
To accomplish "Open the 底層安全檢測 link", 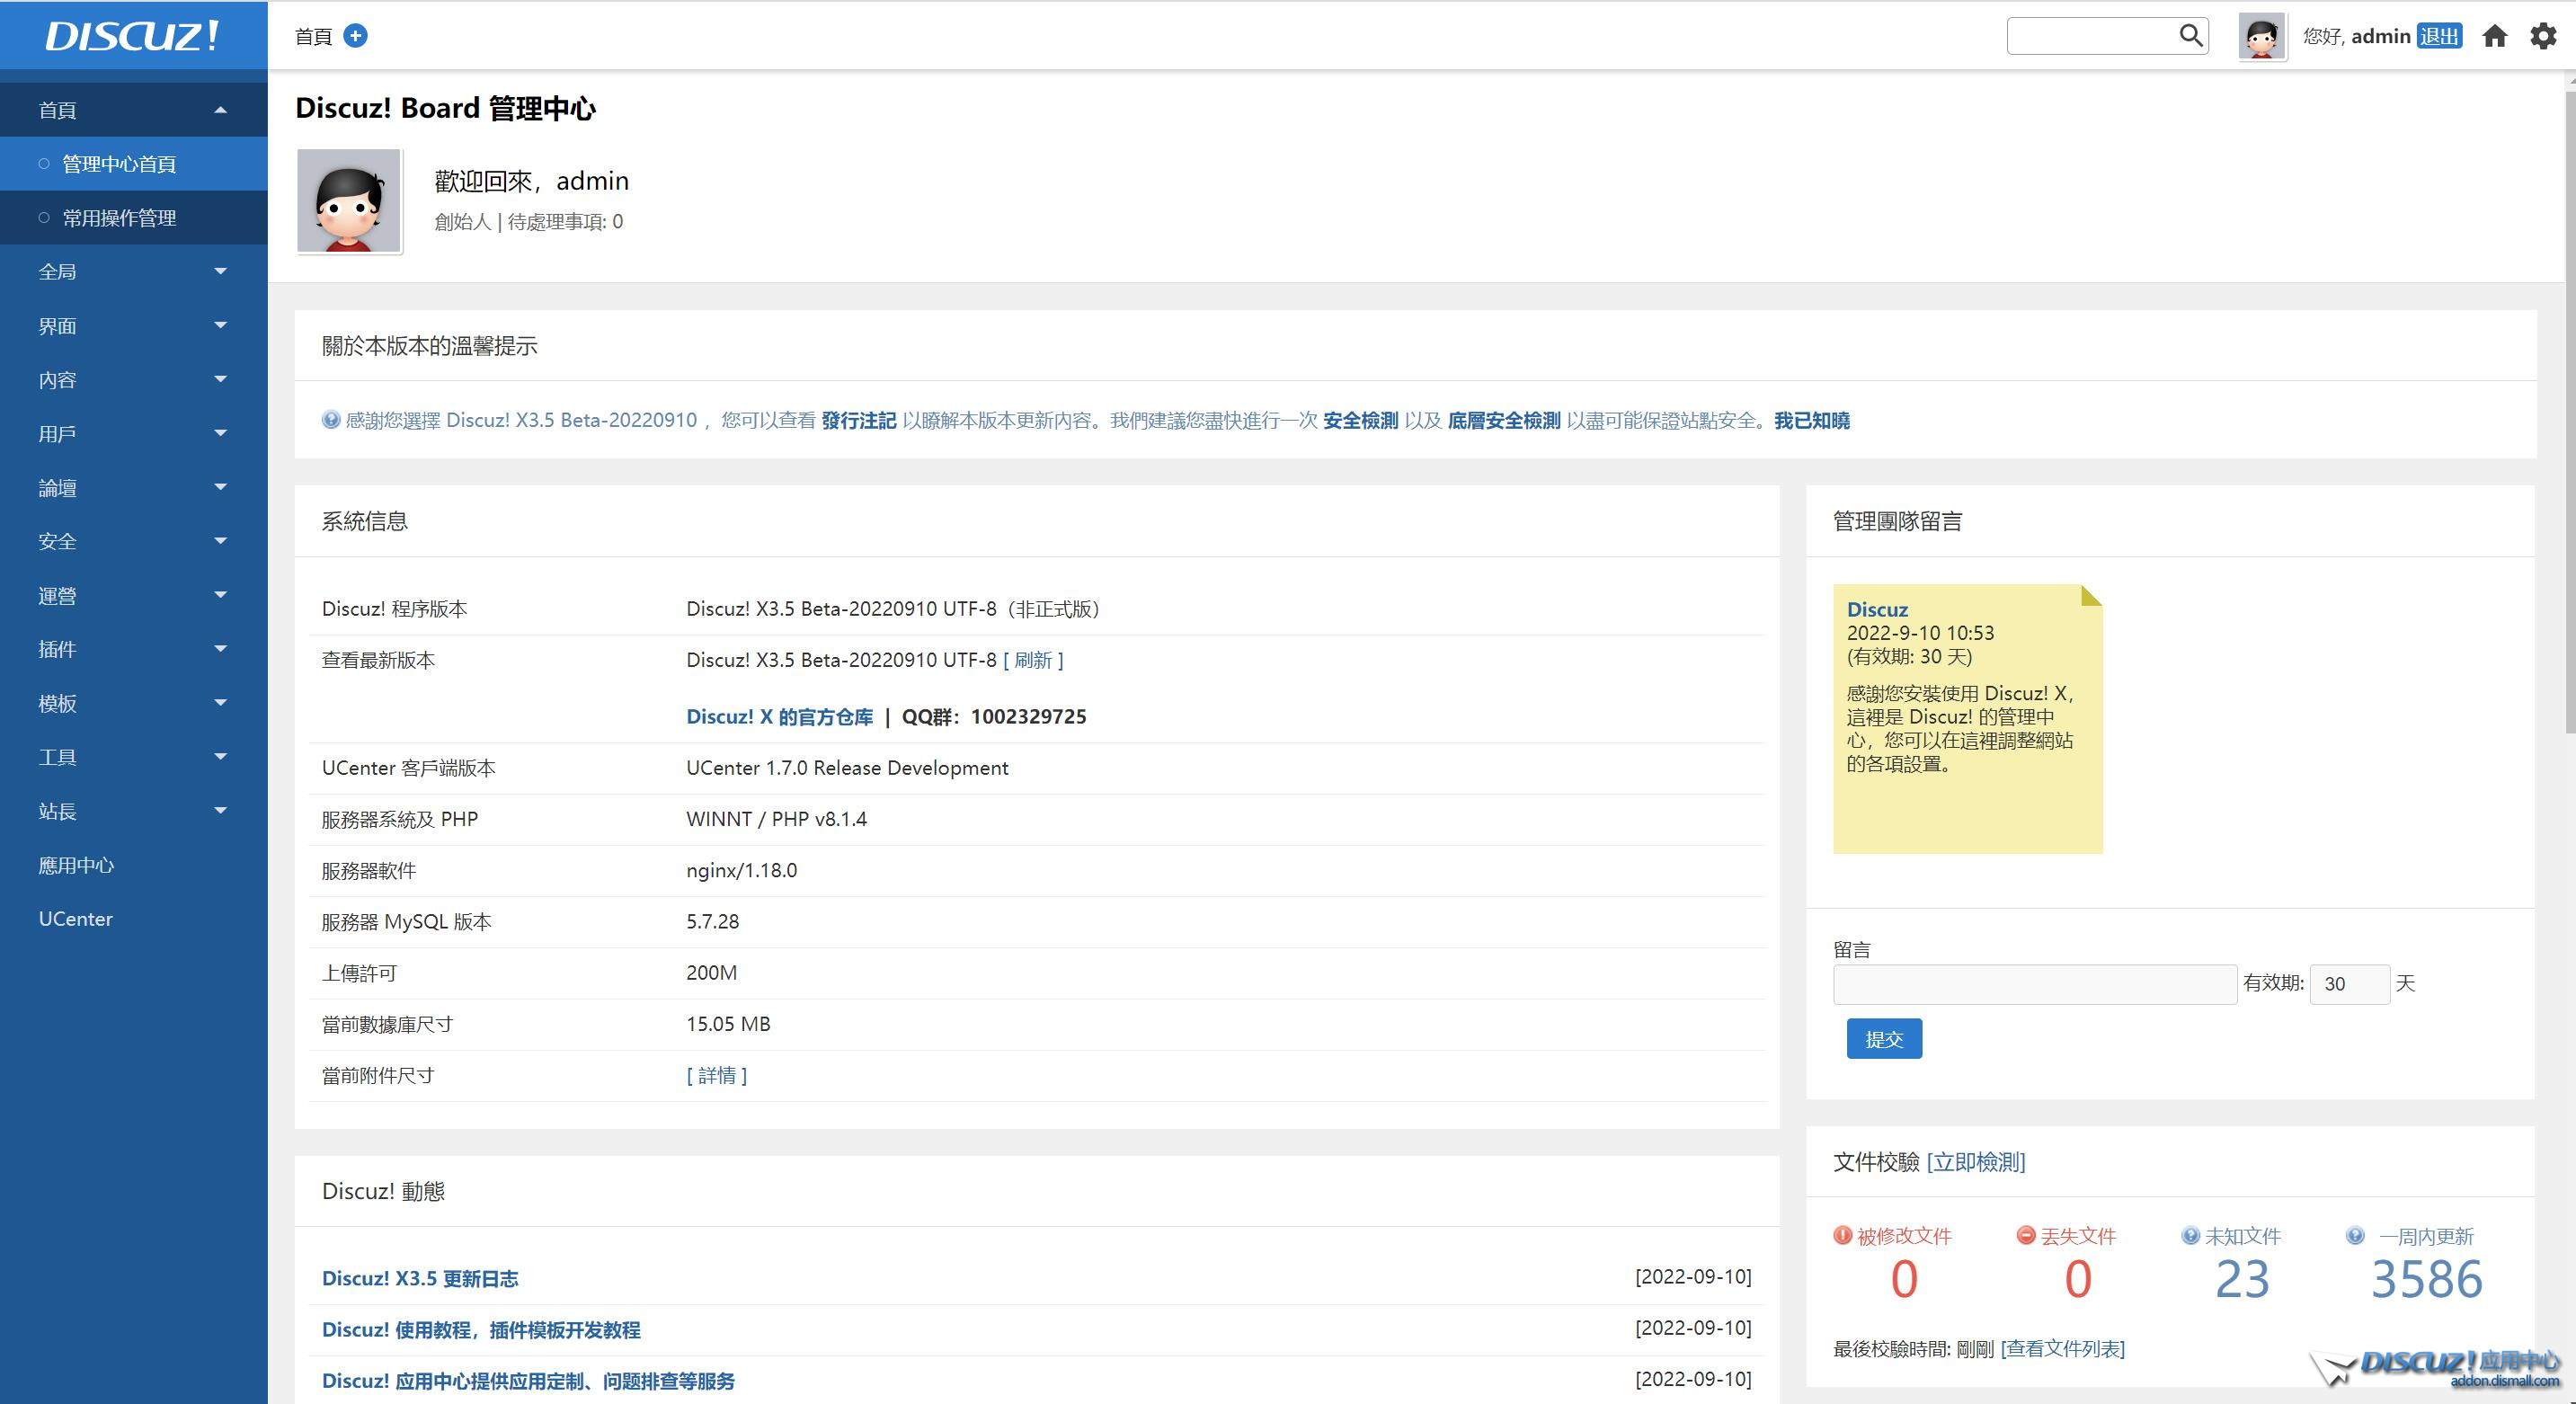I will click(x=1504, y=420).
